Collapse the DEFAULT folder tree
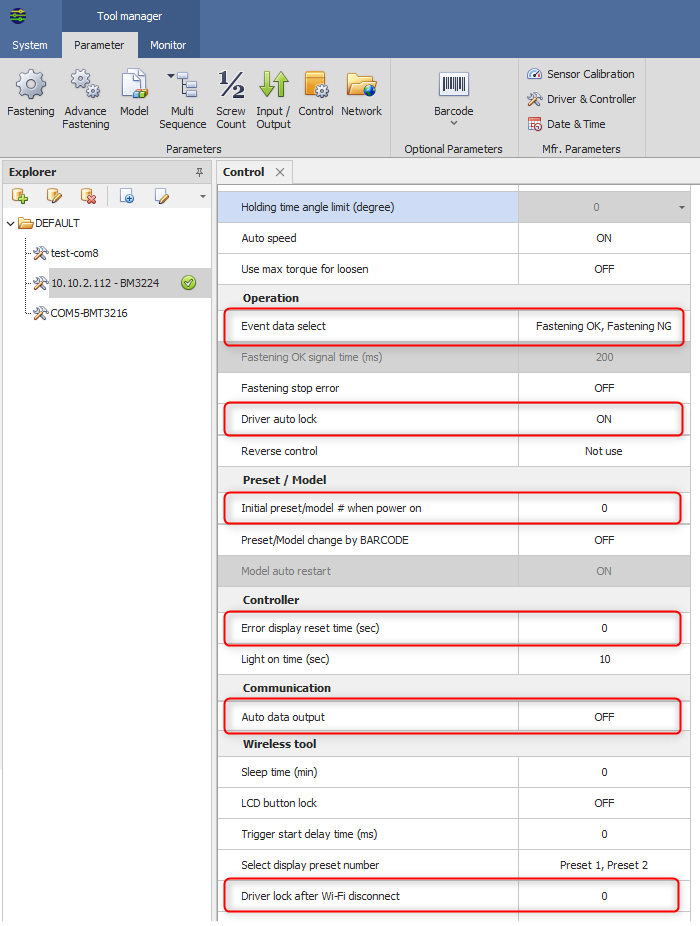The height and width of the screenshot is (926, 700). [11, 223]
